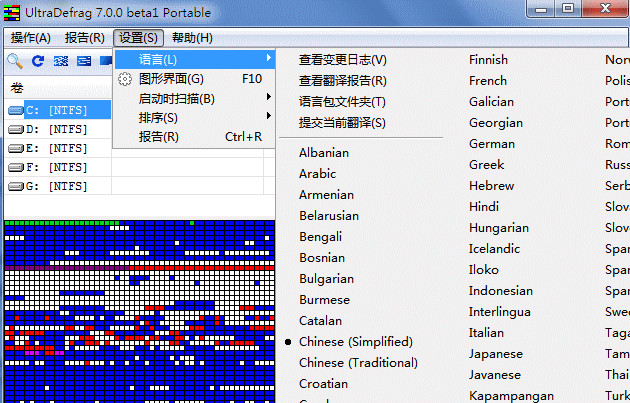Open 查看变更日志(V)
This screenshot has height=403, width=630.
343,60
